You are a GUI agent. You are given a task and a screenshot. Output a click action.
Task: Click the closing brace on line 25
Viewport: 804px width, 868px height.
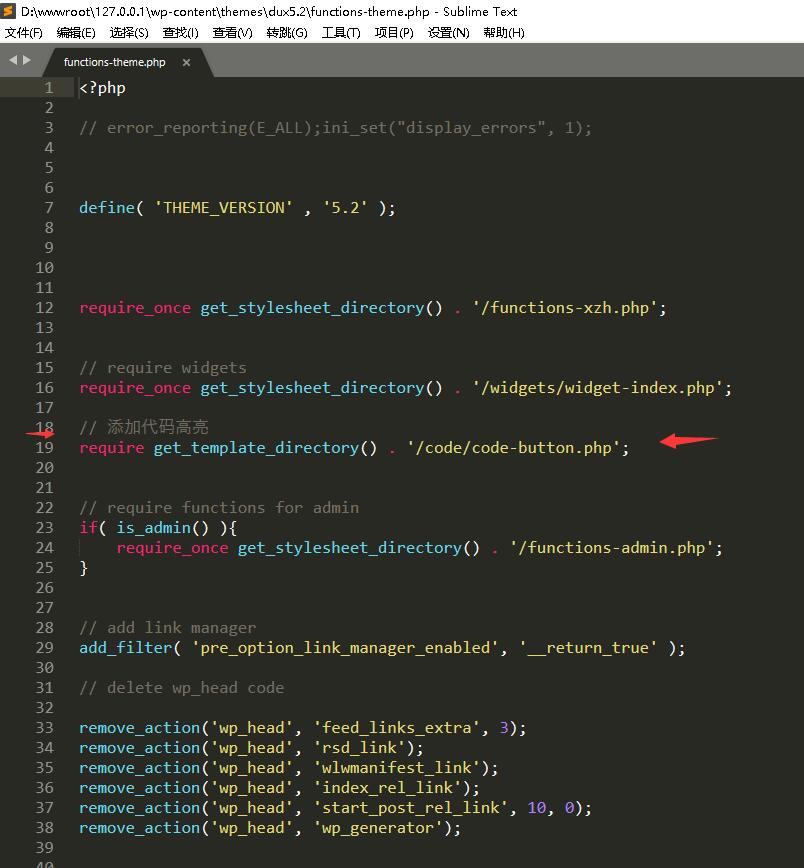point(84,567)
